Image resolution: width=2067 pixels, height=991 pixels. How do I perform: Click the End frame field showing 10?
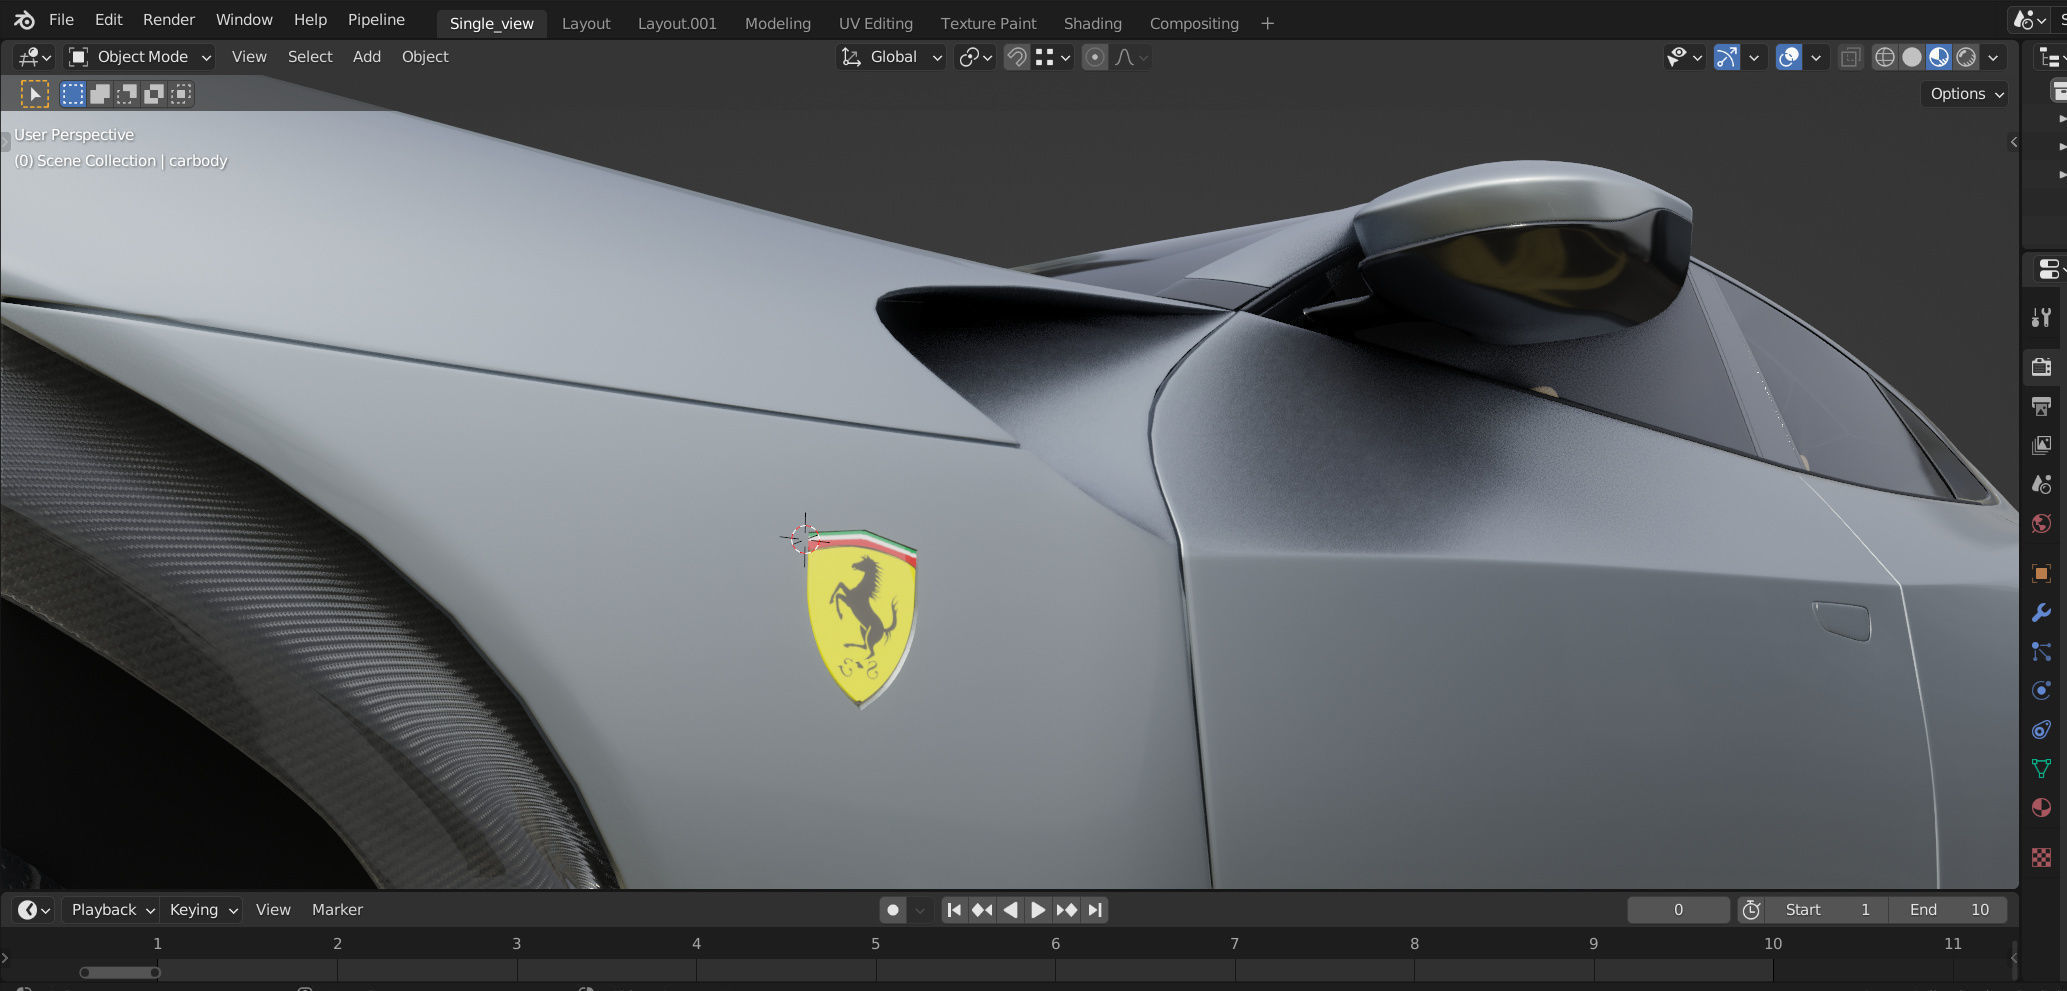[x=1948, y=910]
